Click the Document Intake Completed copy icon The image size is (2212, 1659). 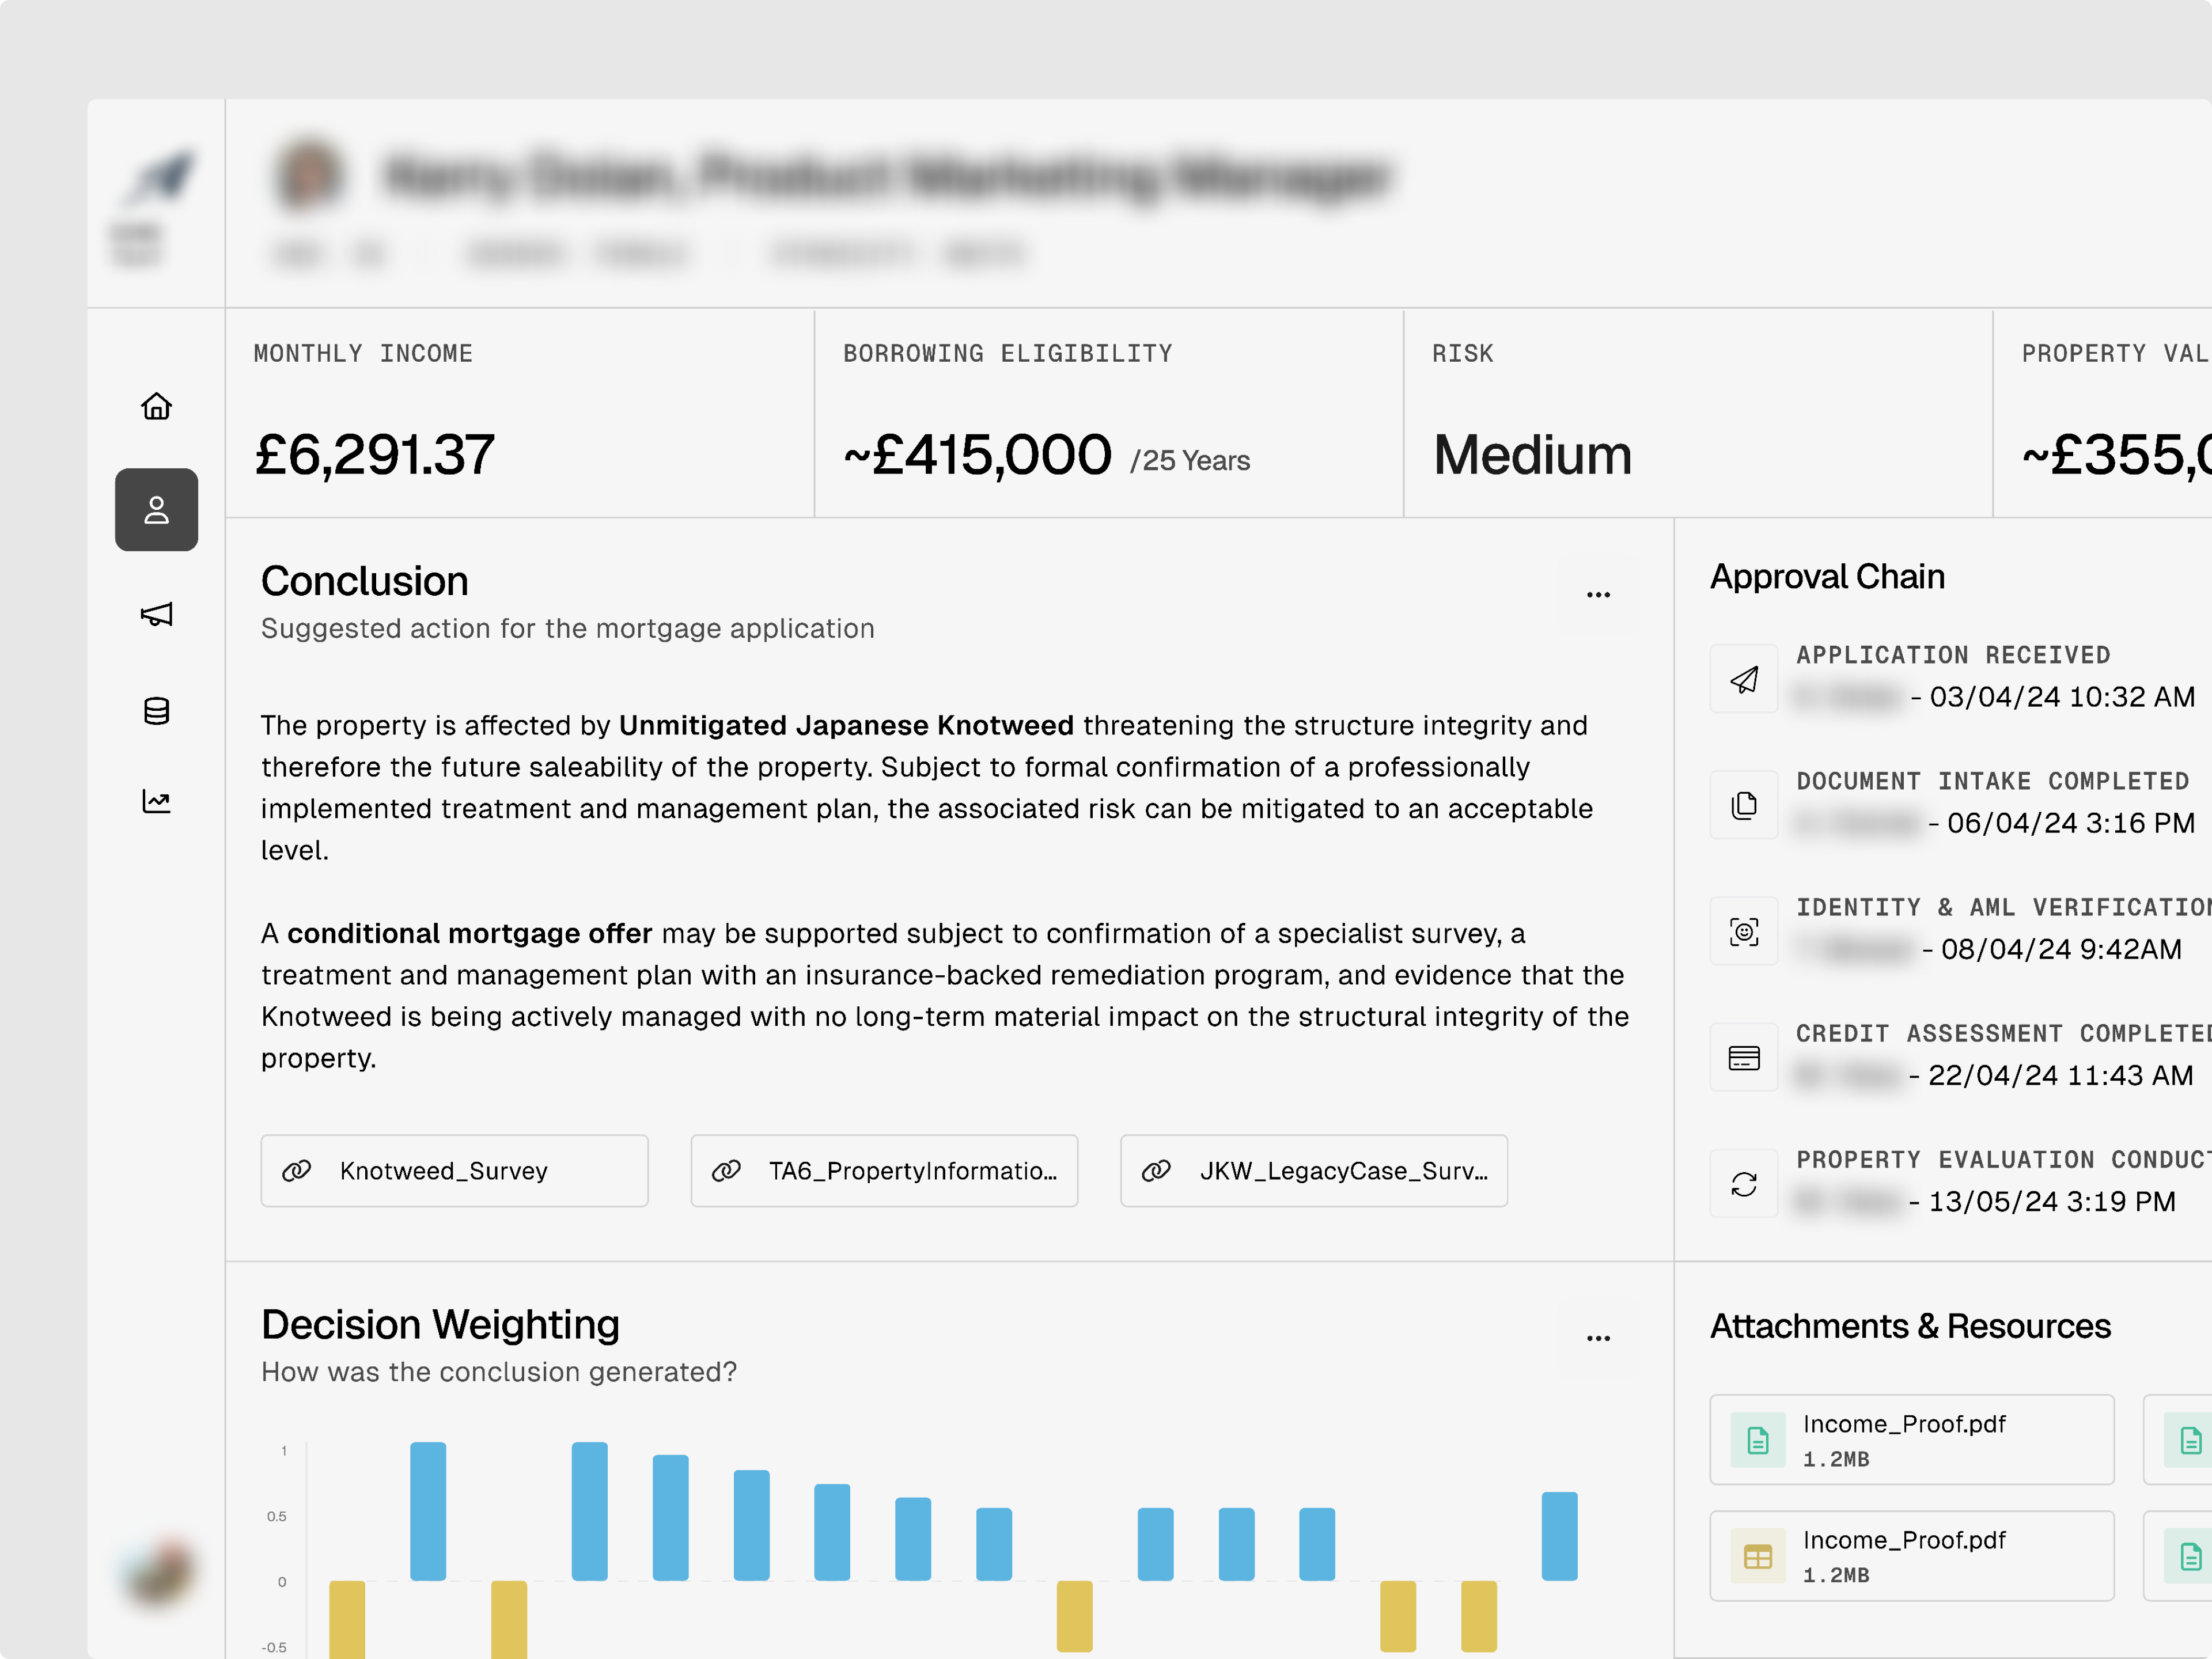pos(1744,805)
